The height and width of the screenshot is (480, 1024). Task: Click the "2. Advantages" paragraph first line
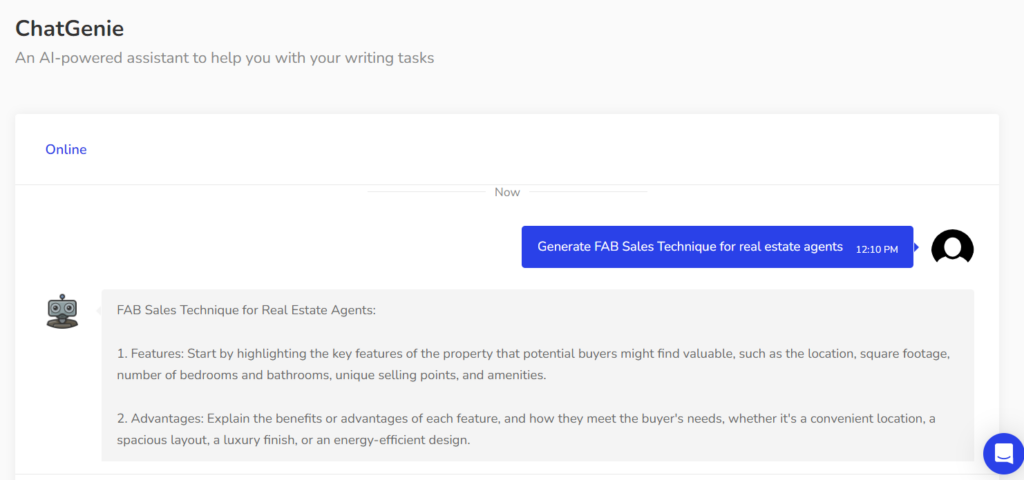coord(526,418)
